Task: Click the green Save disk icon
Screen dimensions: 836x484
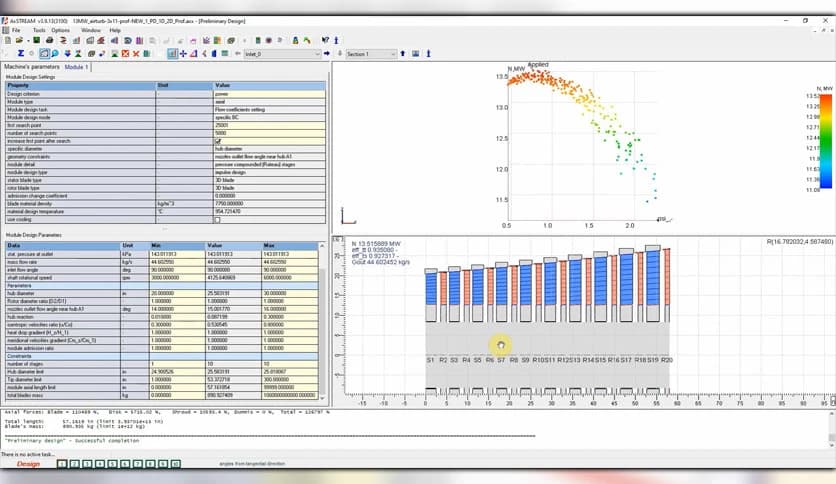Action: [36, 41]
